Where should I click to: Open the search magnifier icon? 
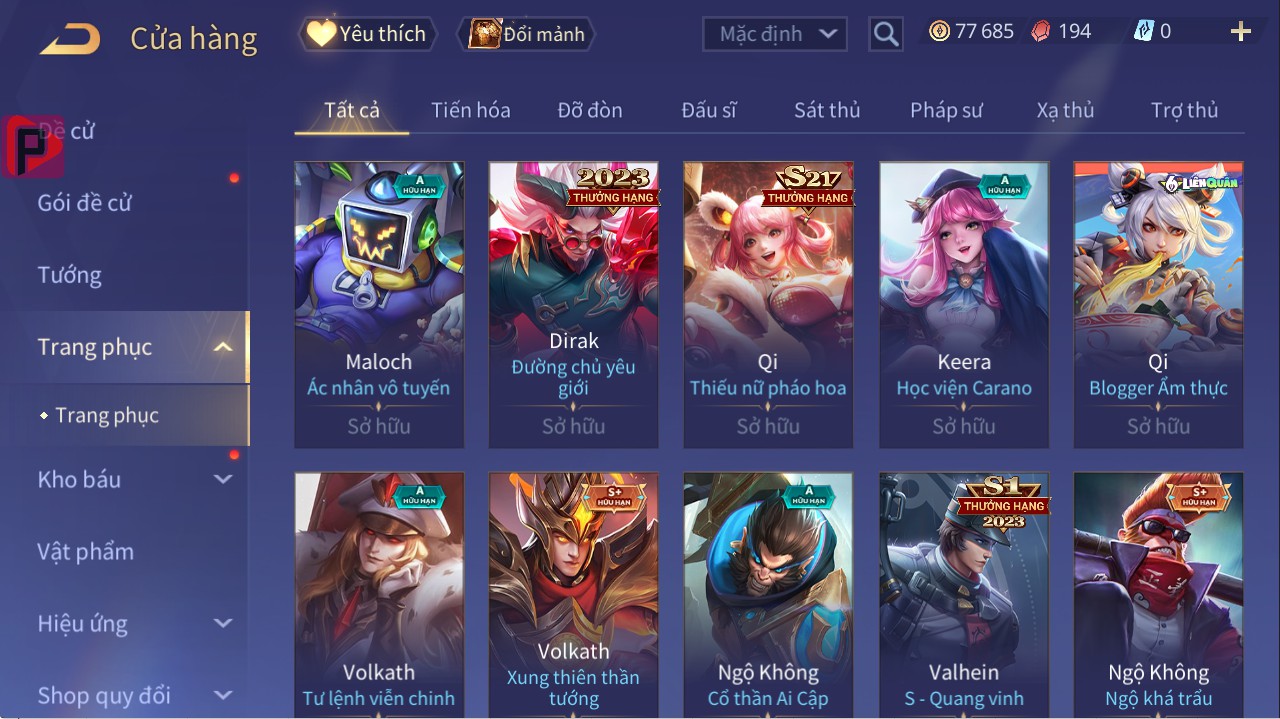click(x=886, y=34)
